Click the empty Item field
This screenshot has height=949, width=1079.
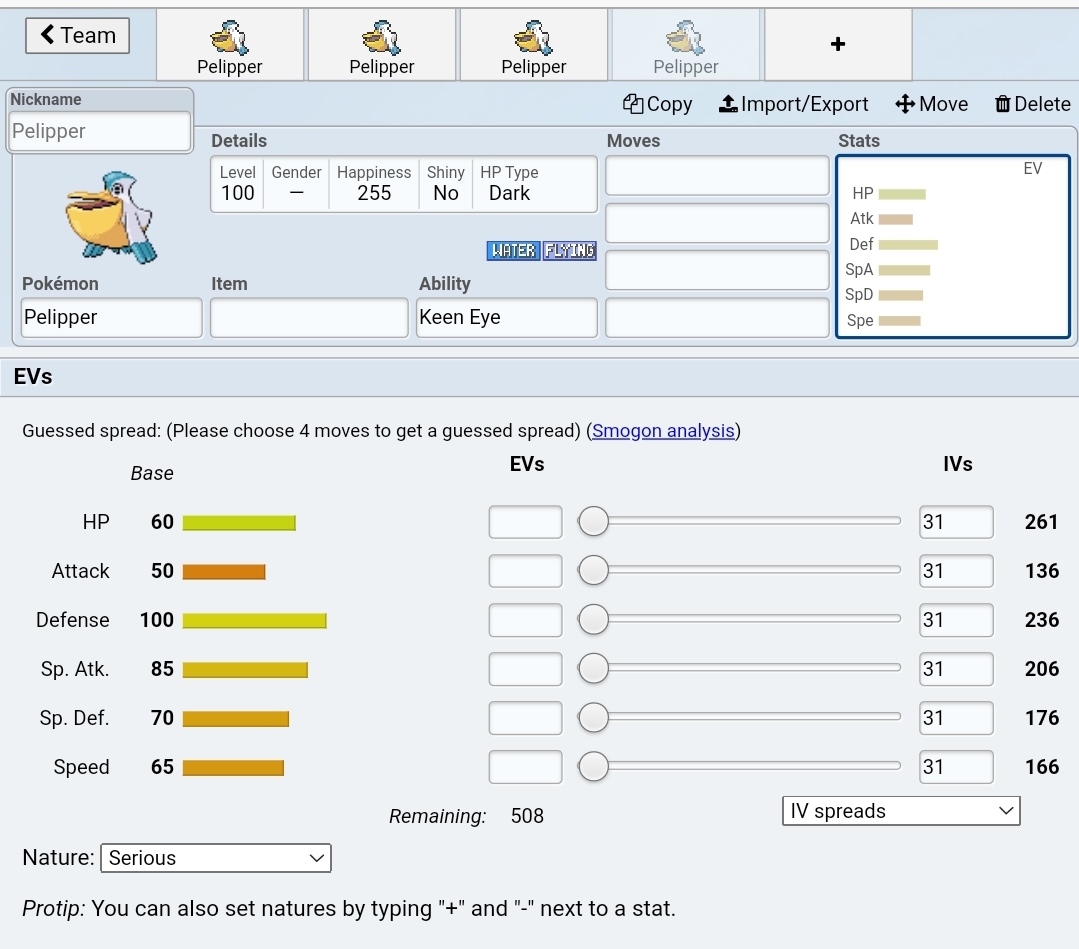click(x=309, y=317)
